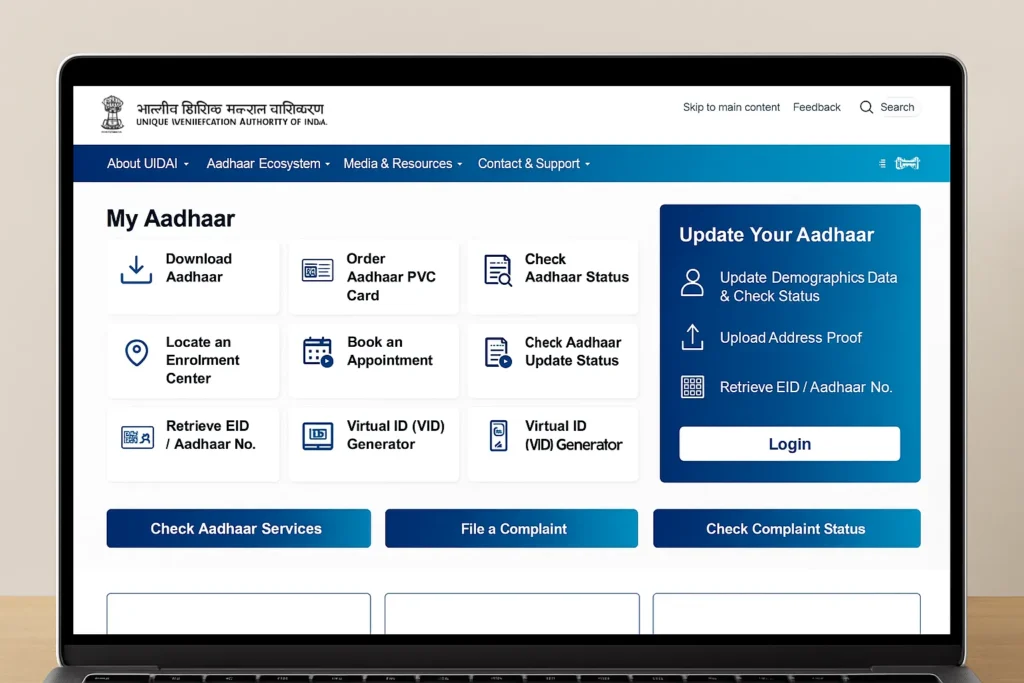The width and height of the screenshot is (1024, 683).
Task: Click the Order Aadhaar PVC Card icon
Action: pos(317,270)
